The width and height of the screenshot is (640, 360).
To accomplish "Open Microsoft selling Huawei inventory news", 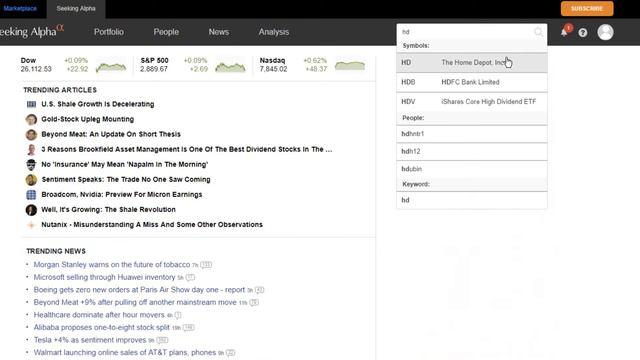I will [x=104, y=278].
